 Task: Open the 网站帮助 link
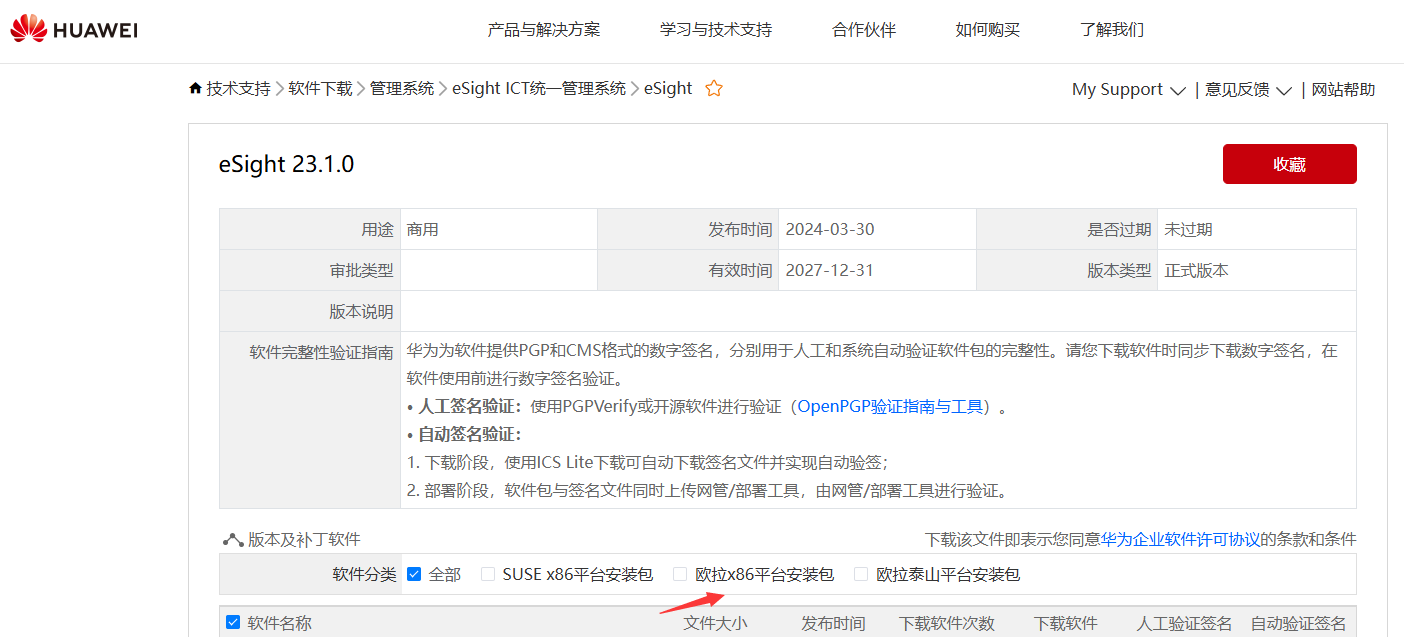[1343, 89]
